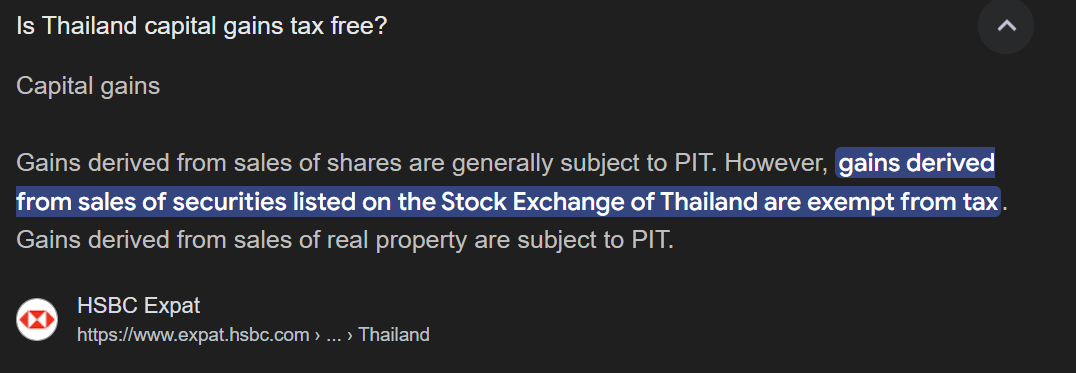Click the highlighted words 'gains derived'
Viewport: 1076px width, 373px height.
pos(917,164)
